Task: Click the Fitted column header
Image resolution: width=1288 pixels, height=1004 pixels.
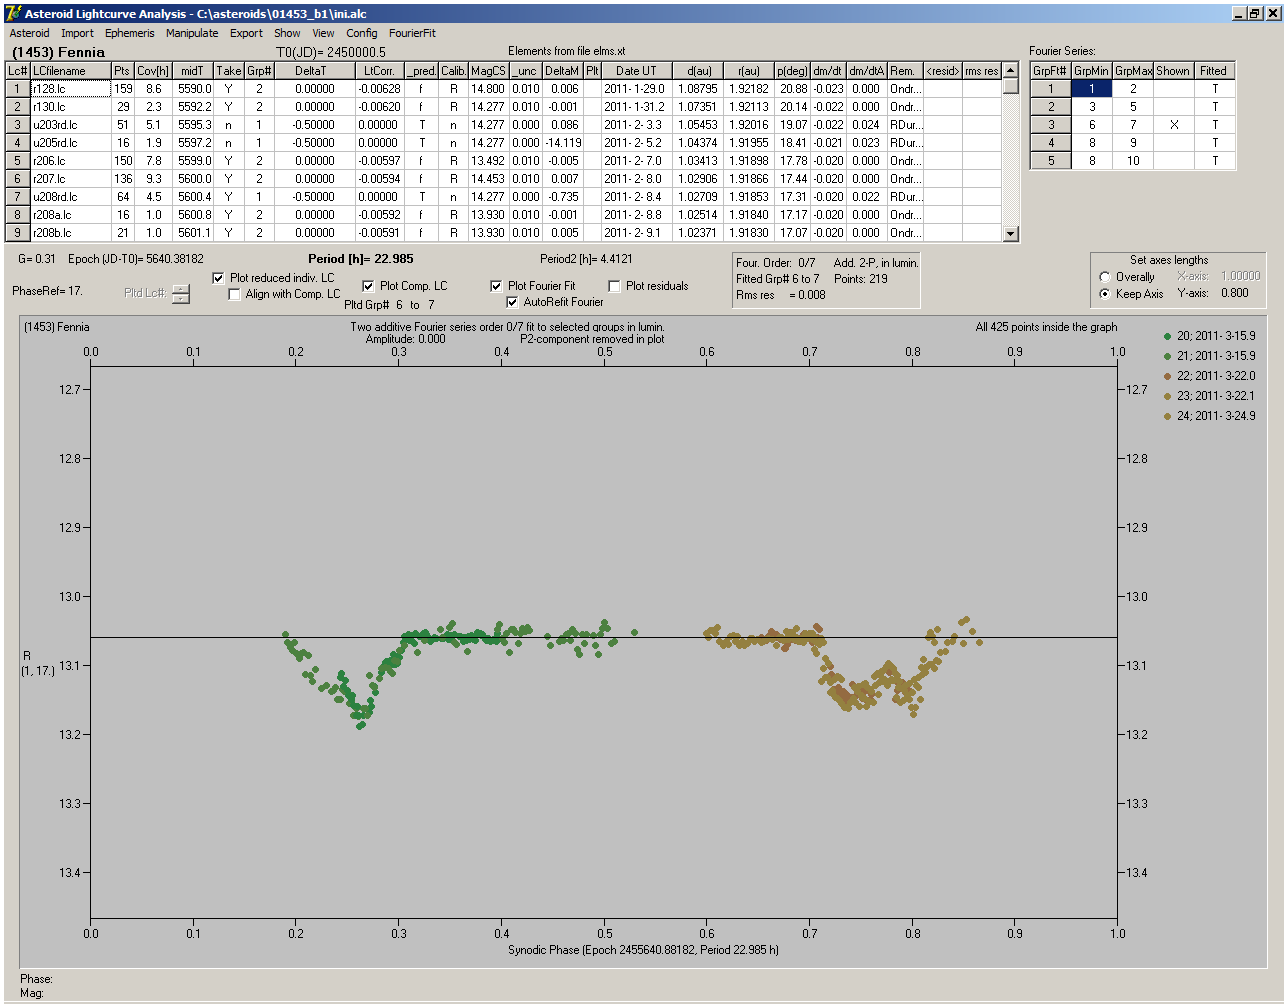Action: (x=1214, y=71)
